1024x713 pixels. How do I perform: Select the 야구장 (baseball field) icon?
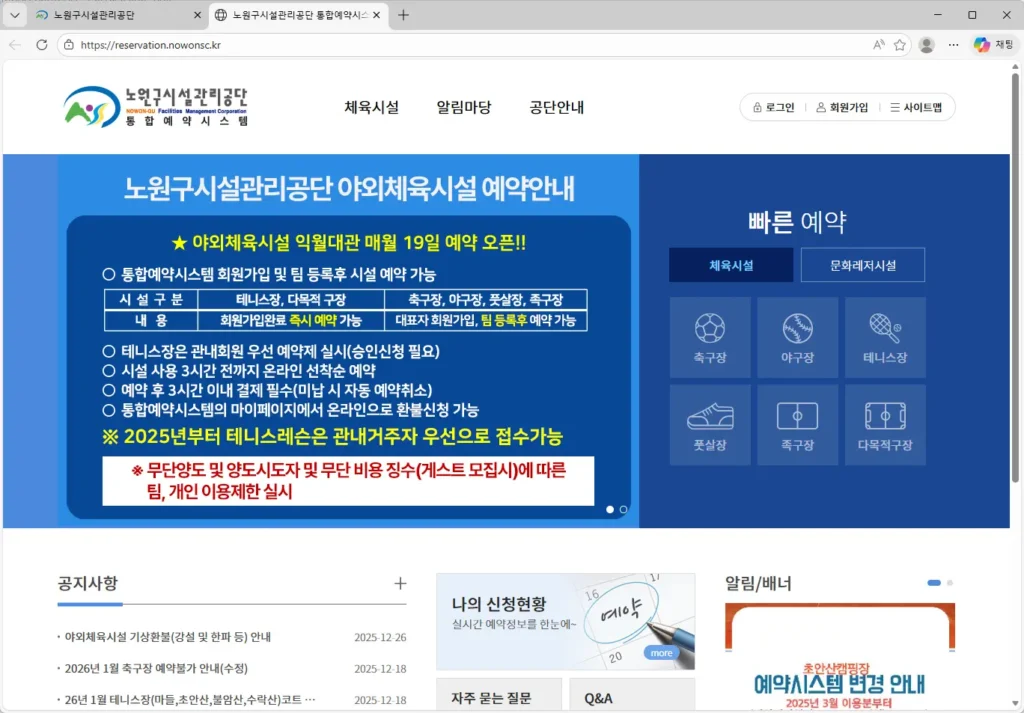point(798,337)
